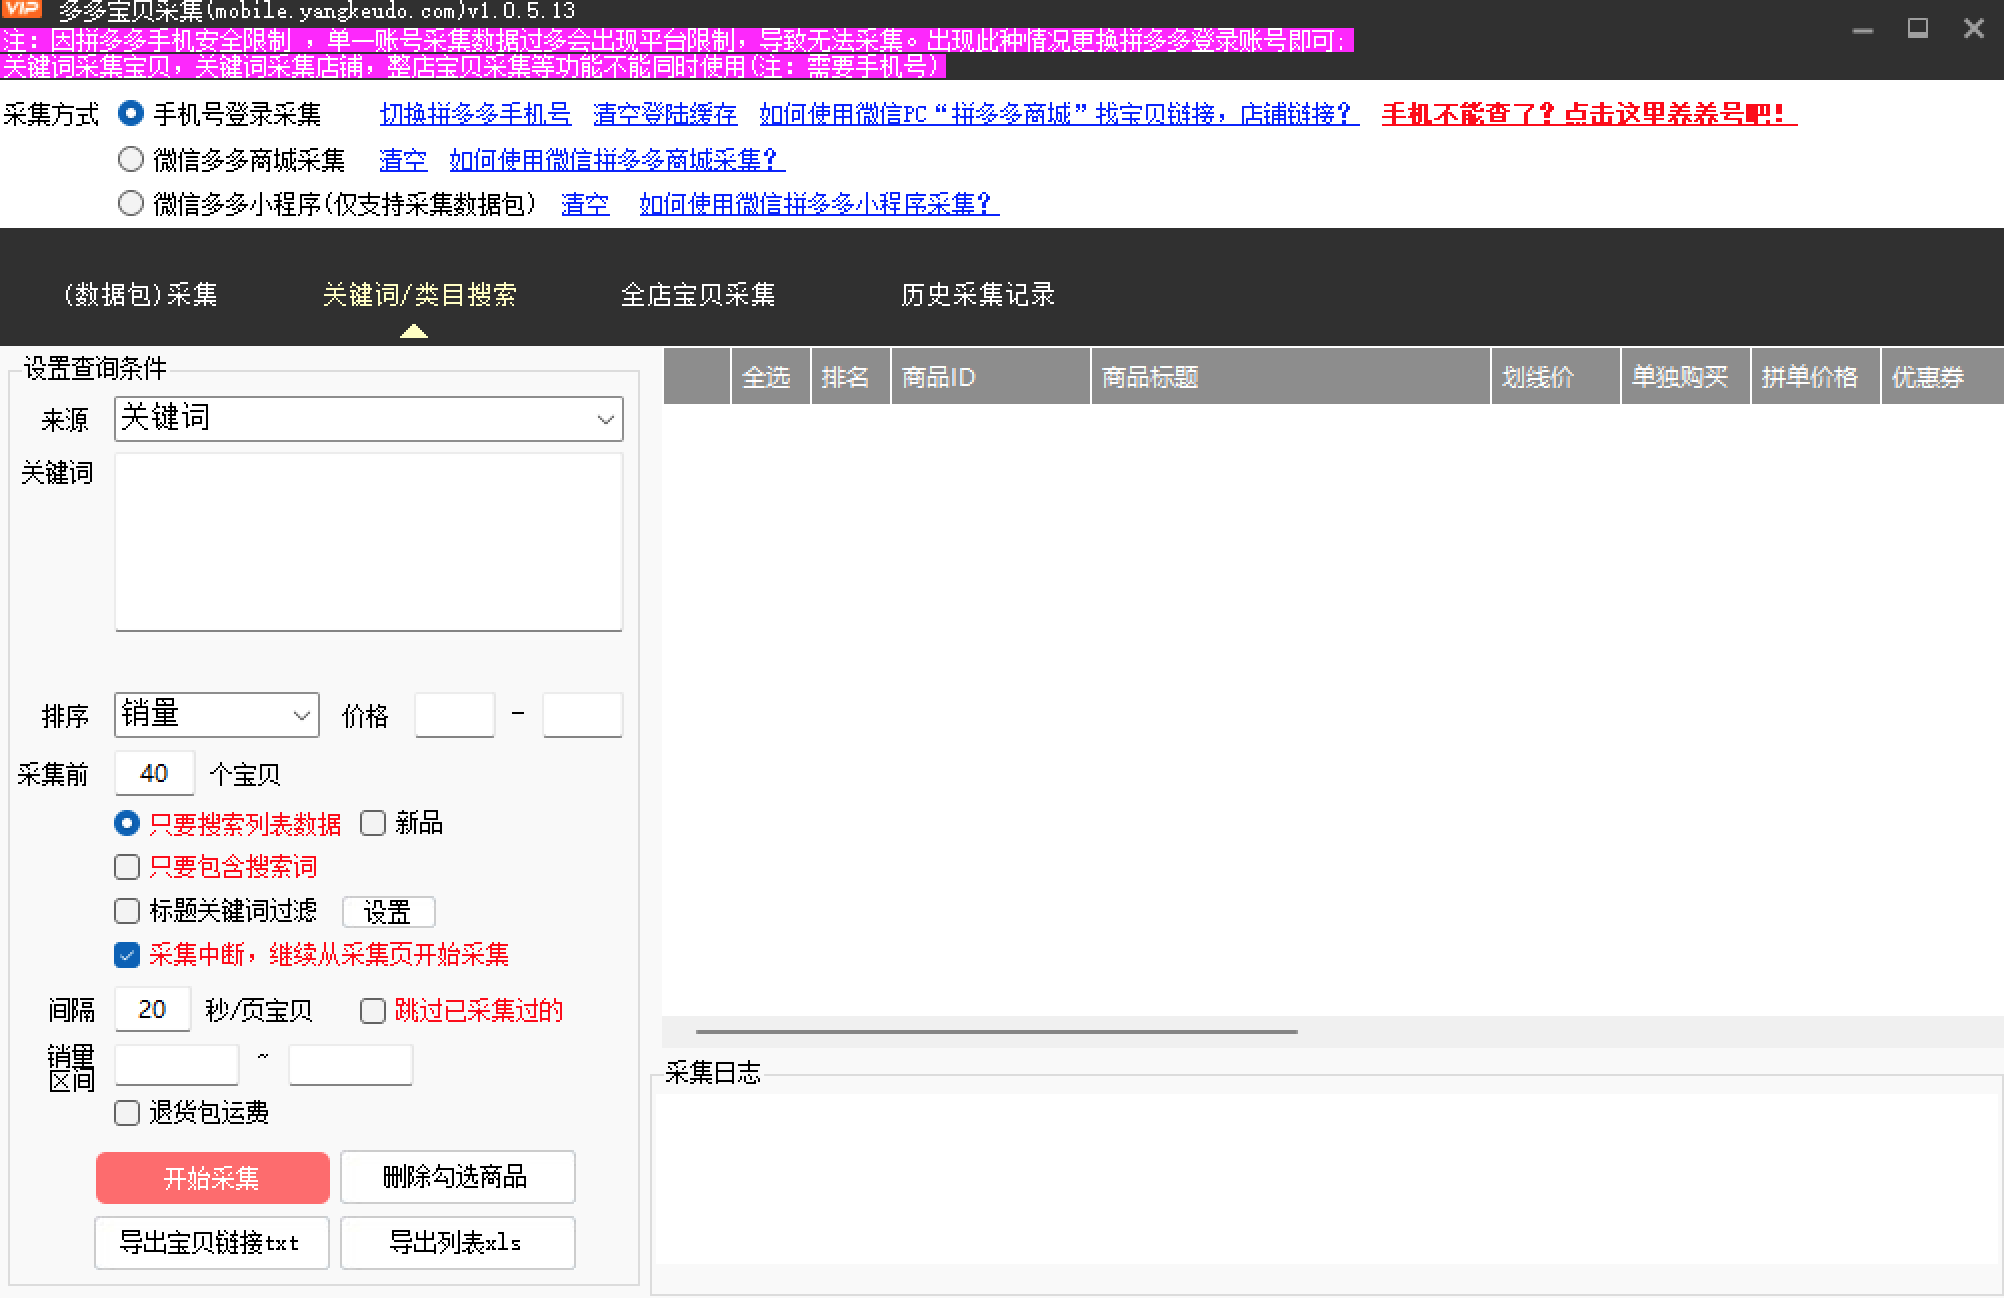
Task: Click 设置 button for title filter
Action: (x=389, y=912)
